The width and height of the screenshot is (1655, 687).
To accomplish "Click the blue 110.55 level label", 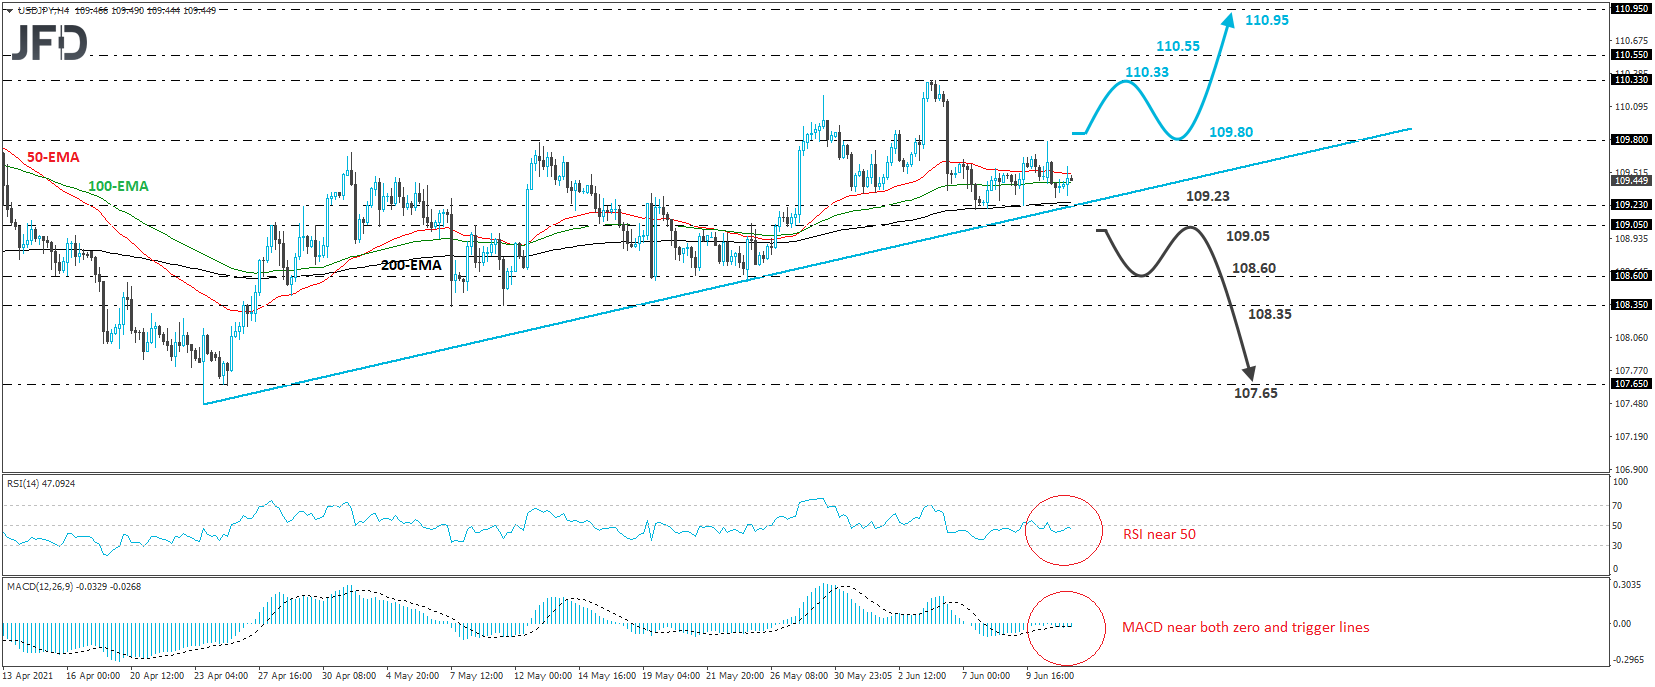I will click(1178, 46).
